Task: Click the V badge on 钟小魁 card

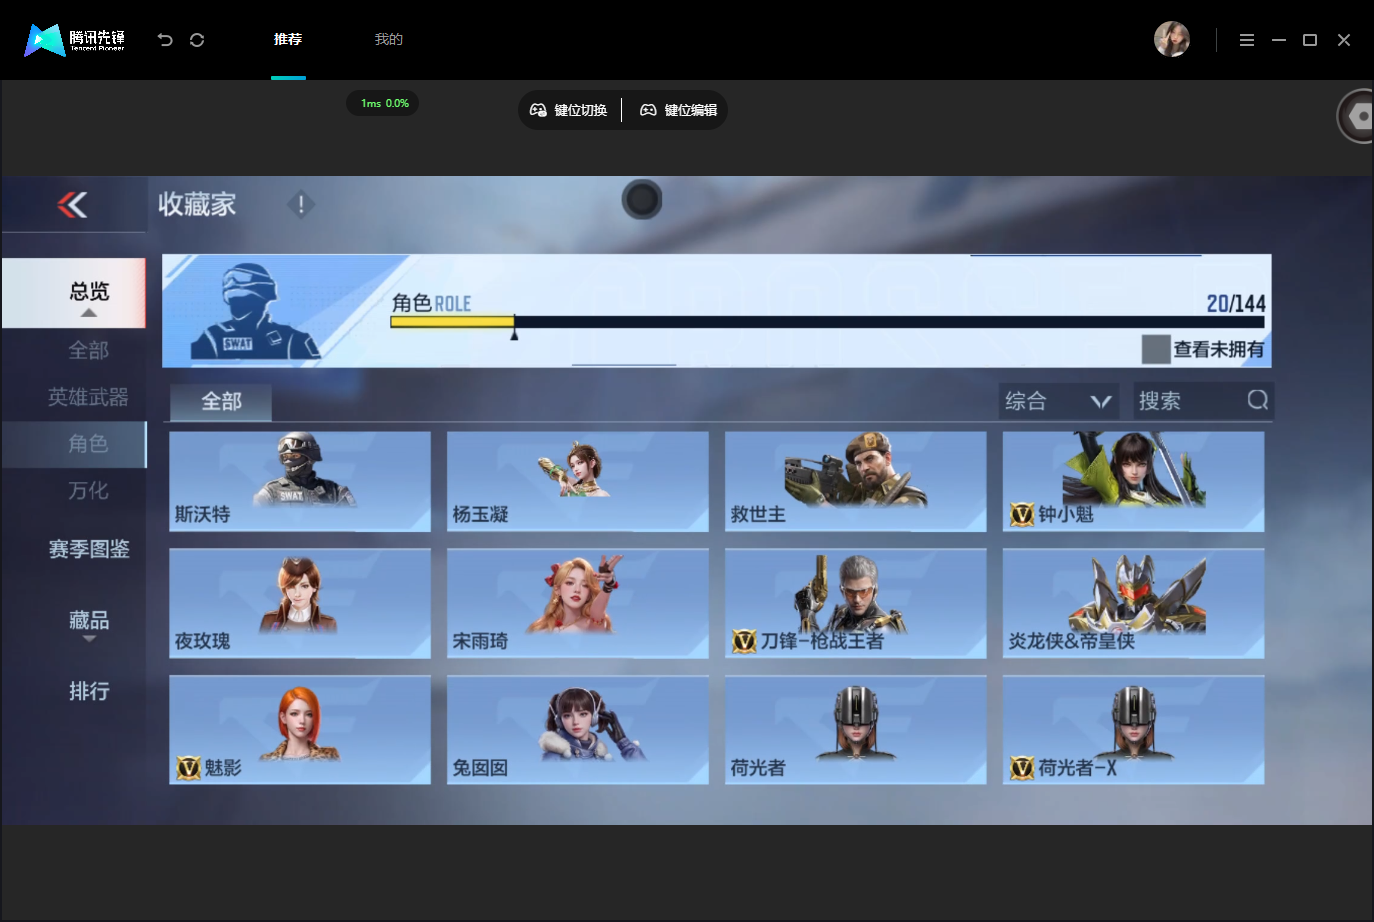Action: click(1022, 514)
